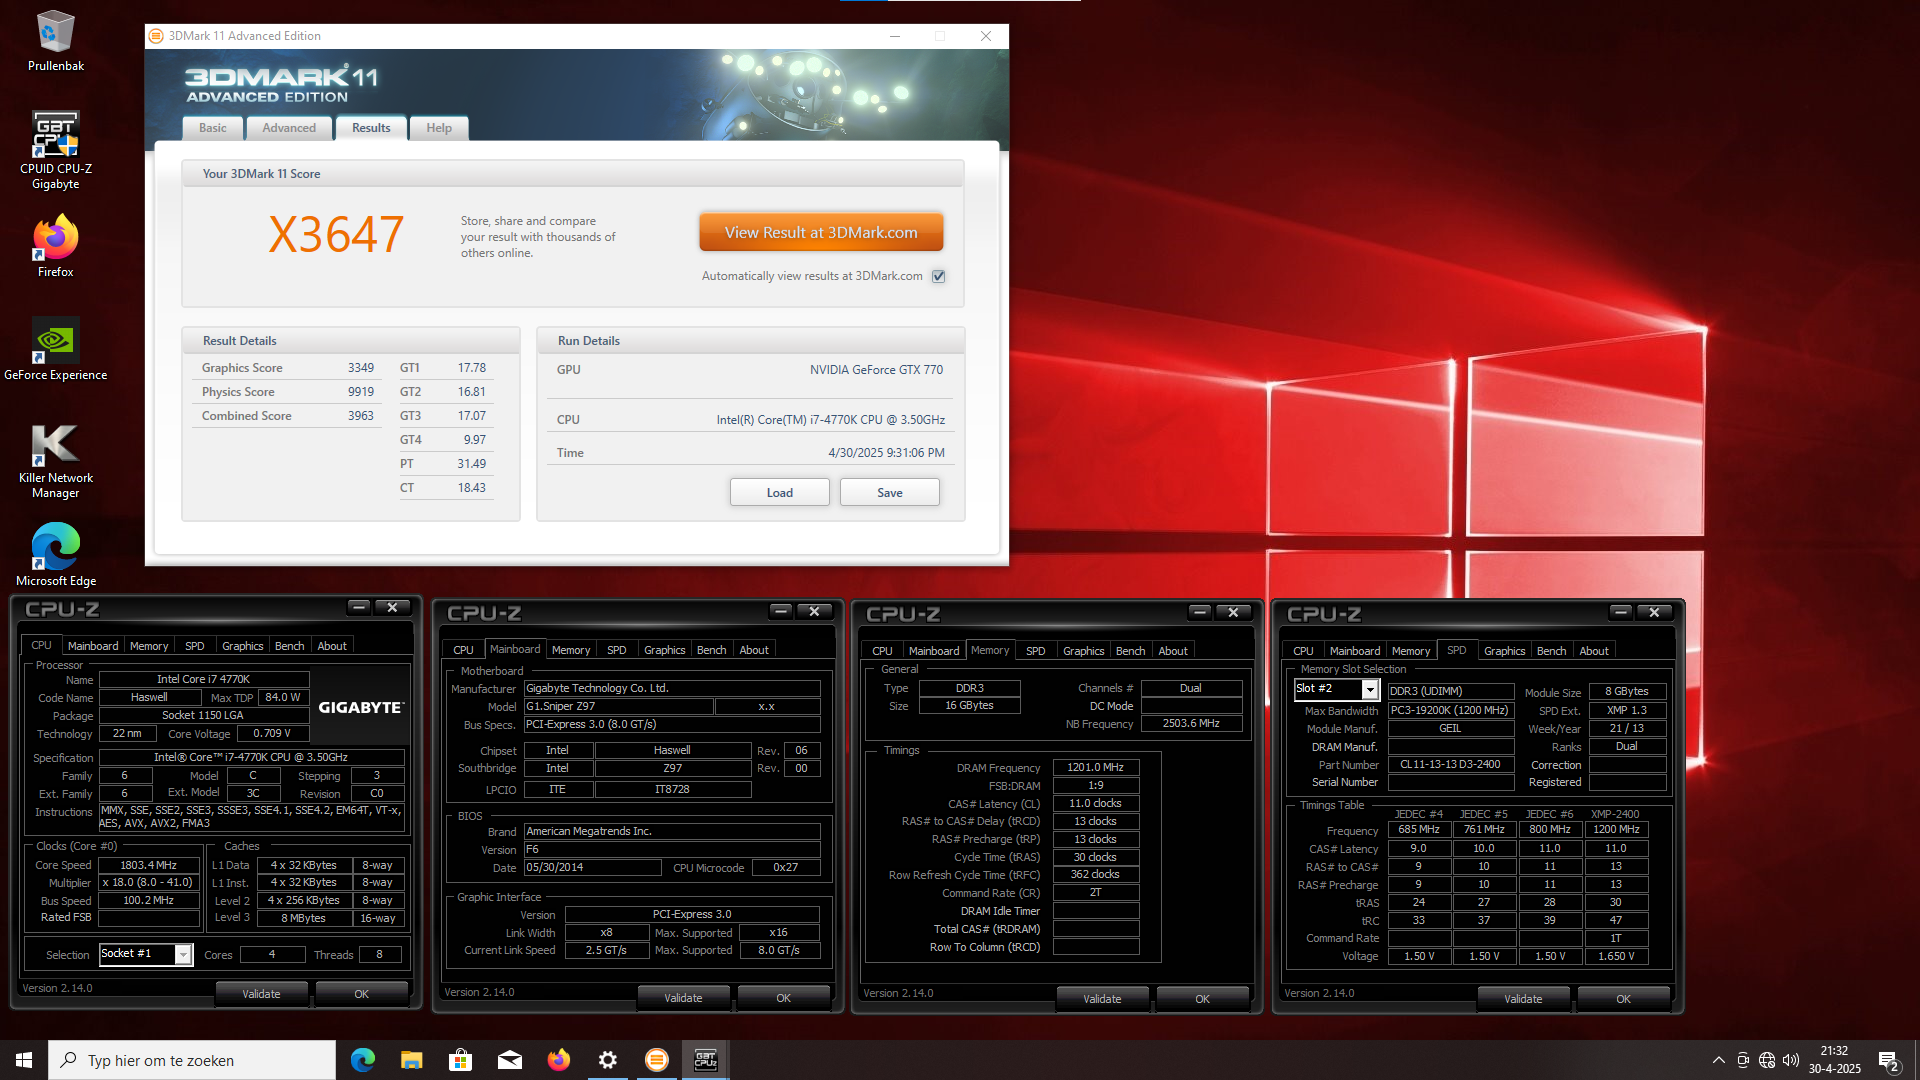Click the taskbar clock and date

[x=1834, y=1060]
